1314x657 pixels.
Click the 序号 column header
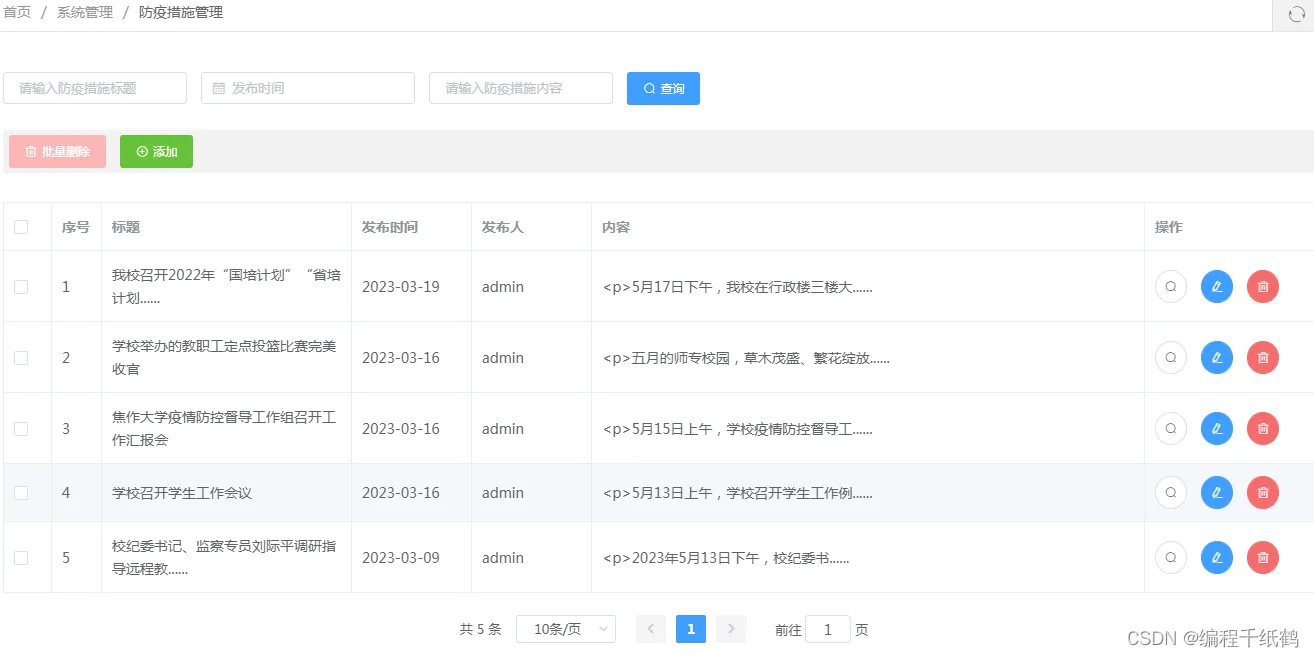tap(76, 227)
